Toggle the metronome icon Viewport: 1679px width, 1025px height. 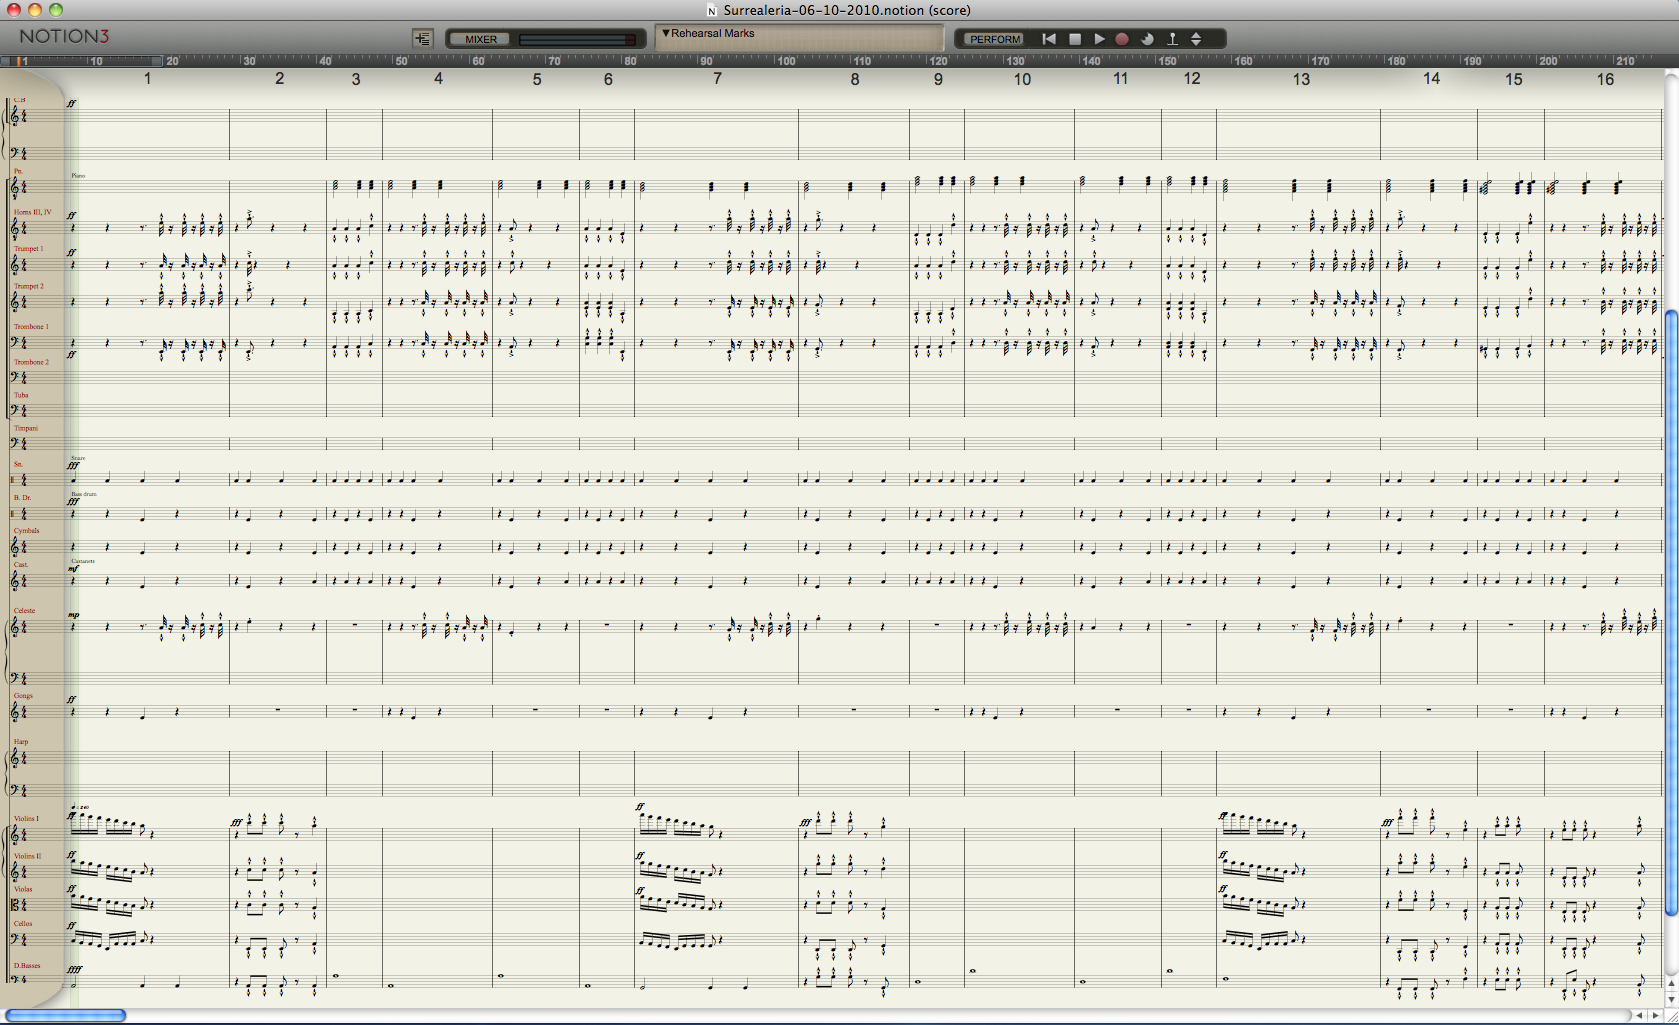[x=1172, y=39]
